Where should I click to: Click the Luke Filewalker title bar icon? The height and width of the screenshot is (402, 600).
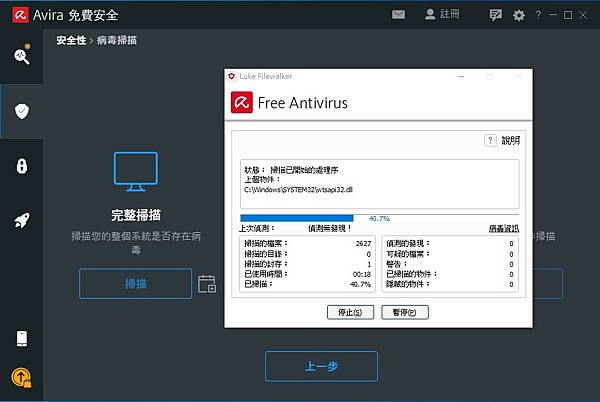pyautogui.click(x=232, y=76)
